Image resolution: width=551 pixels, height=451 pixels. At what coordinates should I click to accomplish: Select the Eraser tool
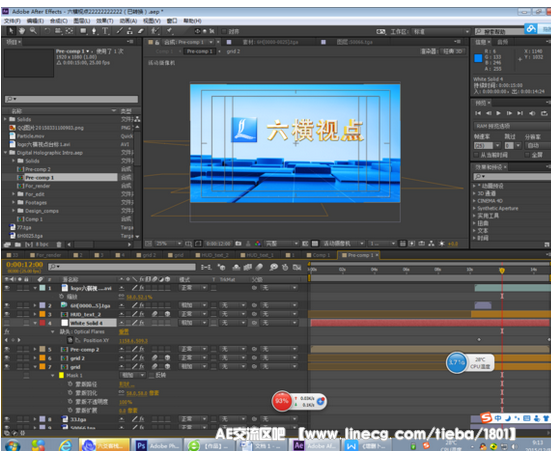(141, 31)
